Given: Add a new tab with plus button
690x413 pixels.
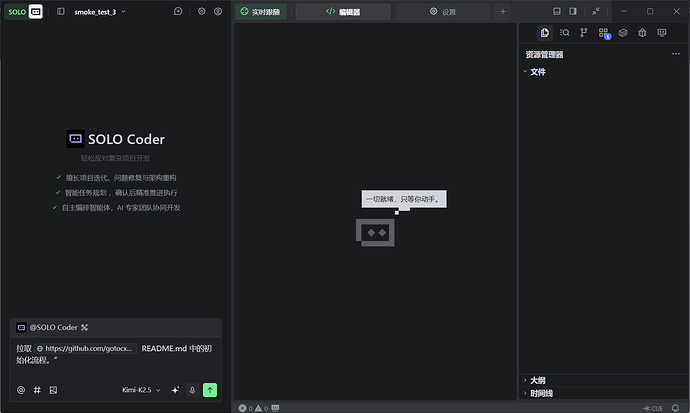Looking at the screenshot, I should [x=503, y=11].
